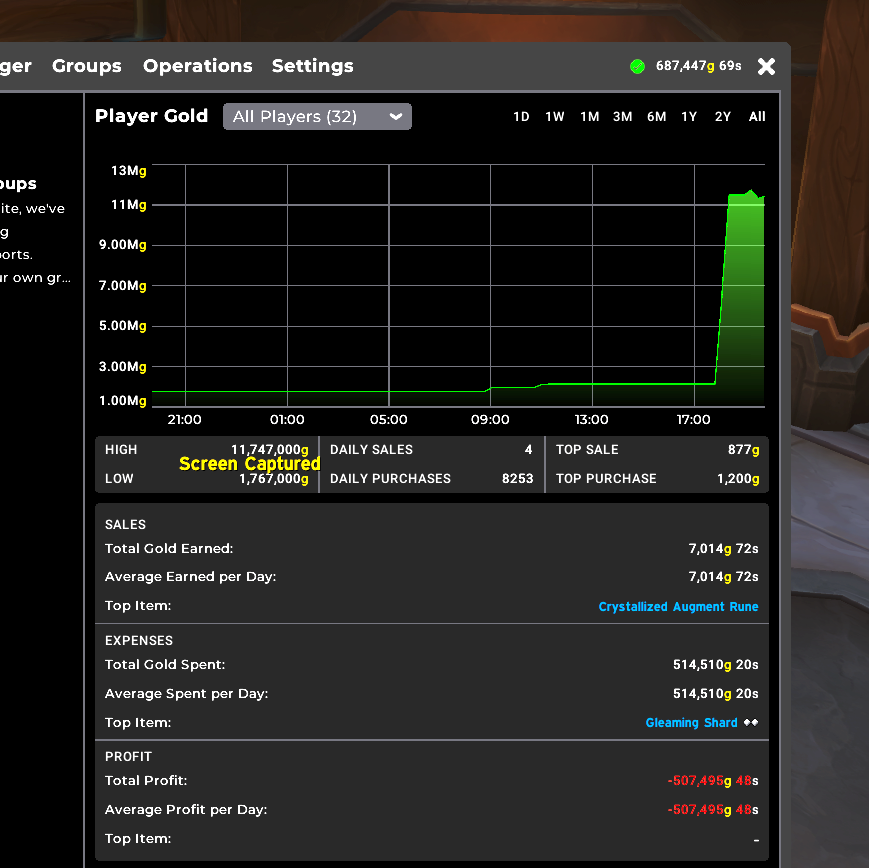Click the 21:00 x-axis label

[x=185, y=420]
